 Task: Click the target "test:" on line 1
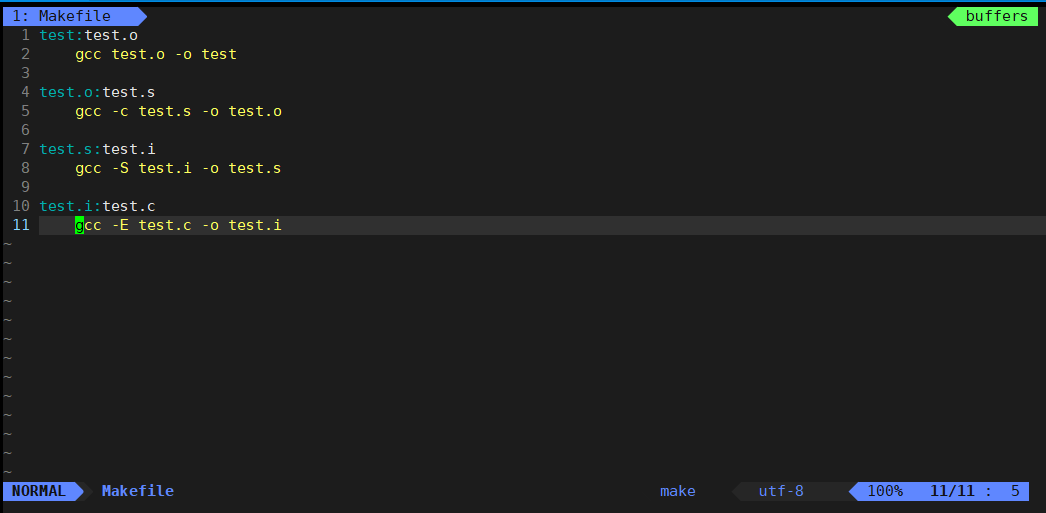61,35
